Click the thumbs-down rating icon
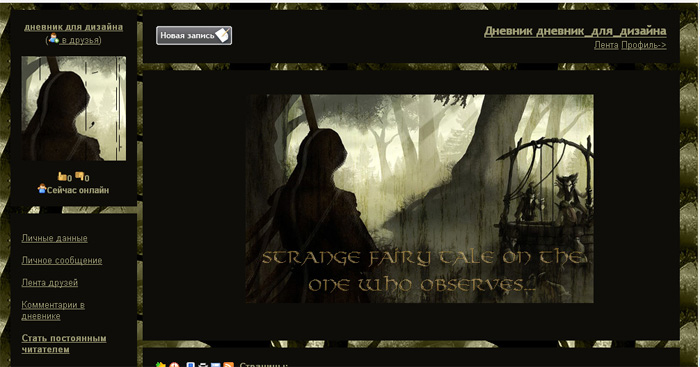The image size is (700, 367). [79, 177]
